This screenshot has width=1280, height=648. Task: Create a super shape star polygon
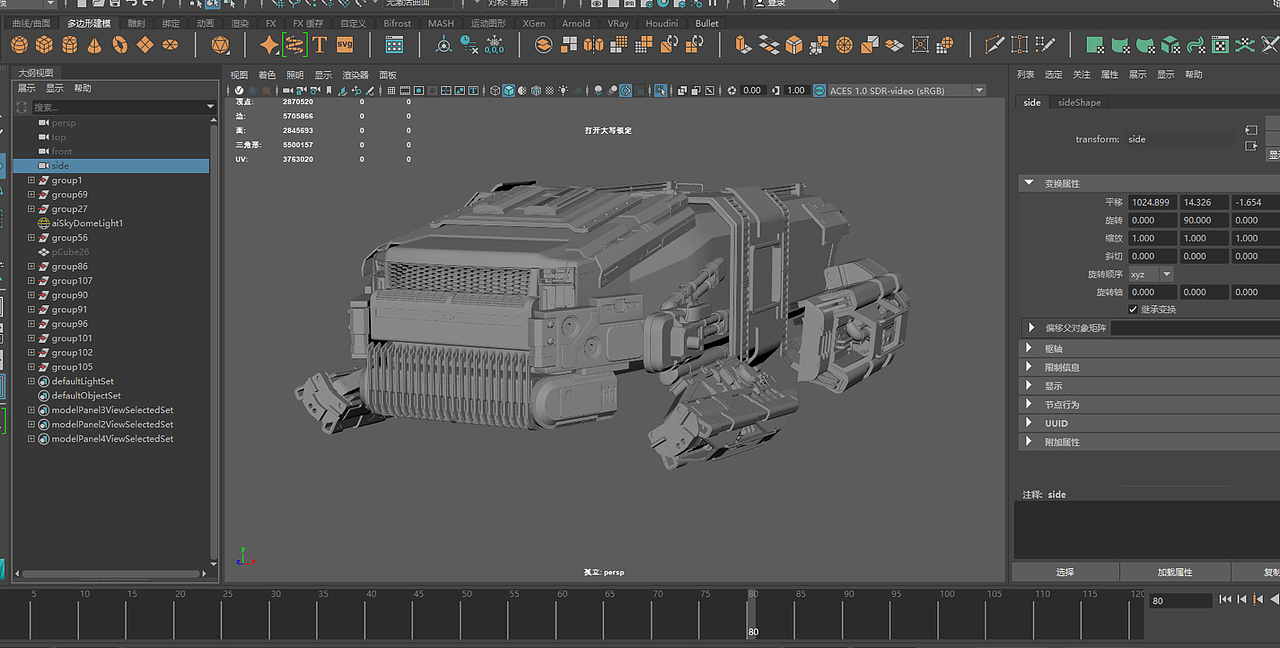click(269, 44)
